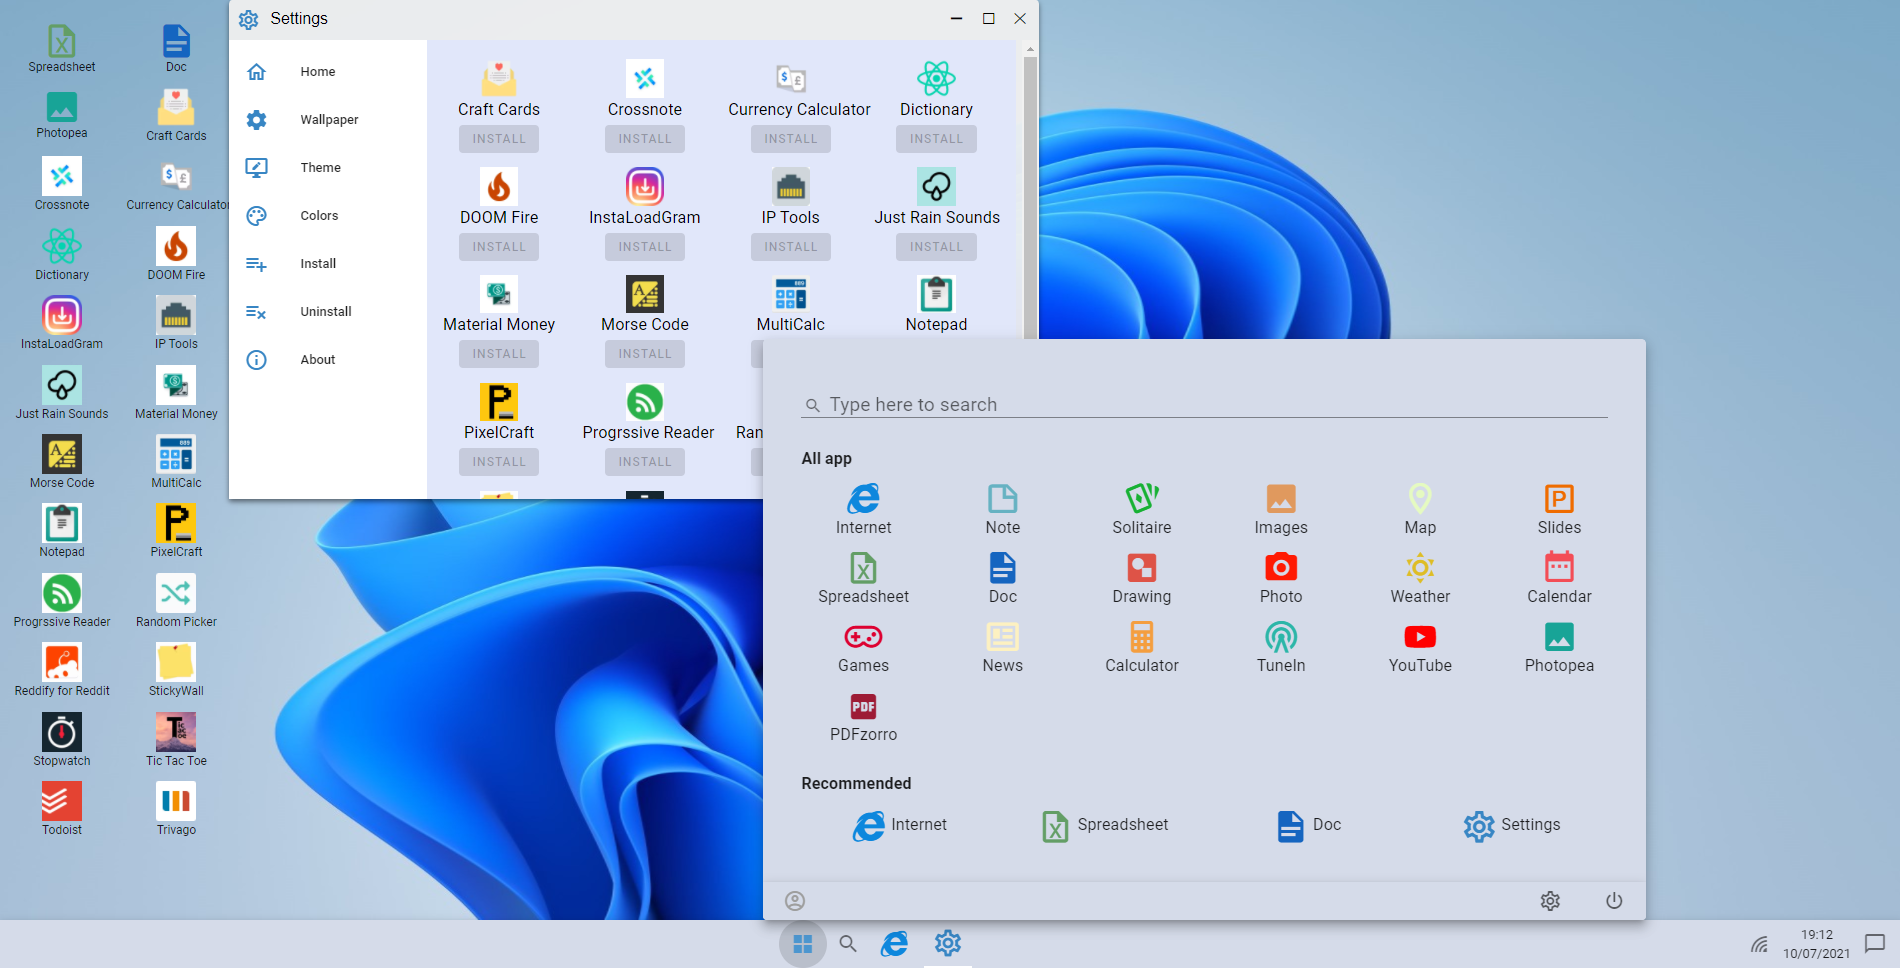Click the start menu search field
The width and height of the screenshot is (1900, 968).
(x=1204, y=405)
